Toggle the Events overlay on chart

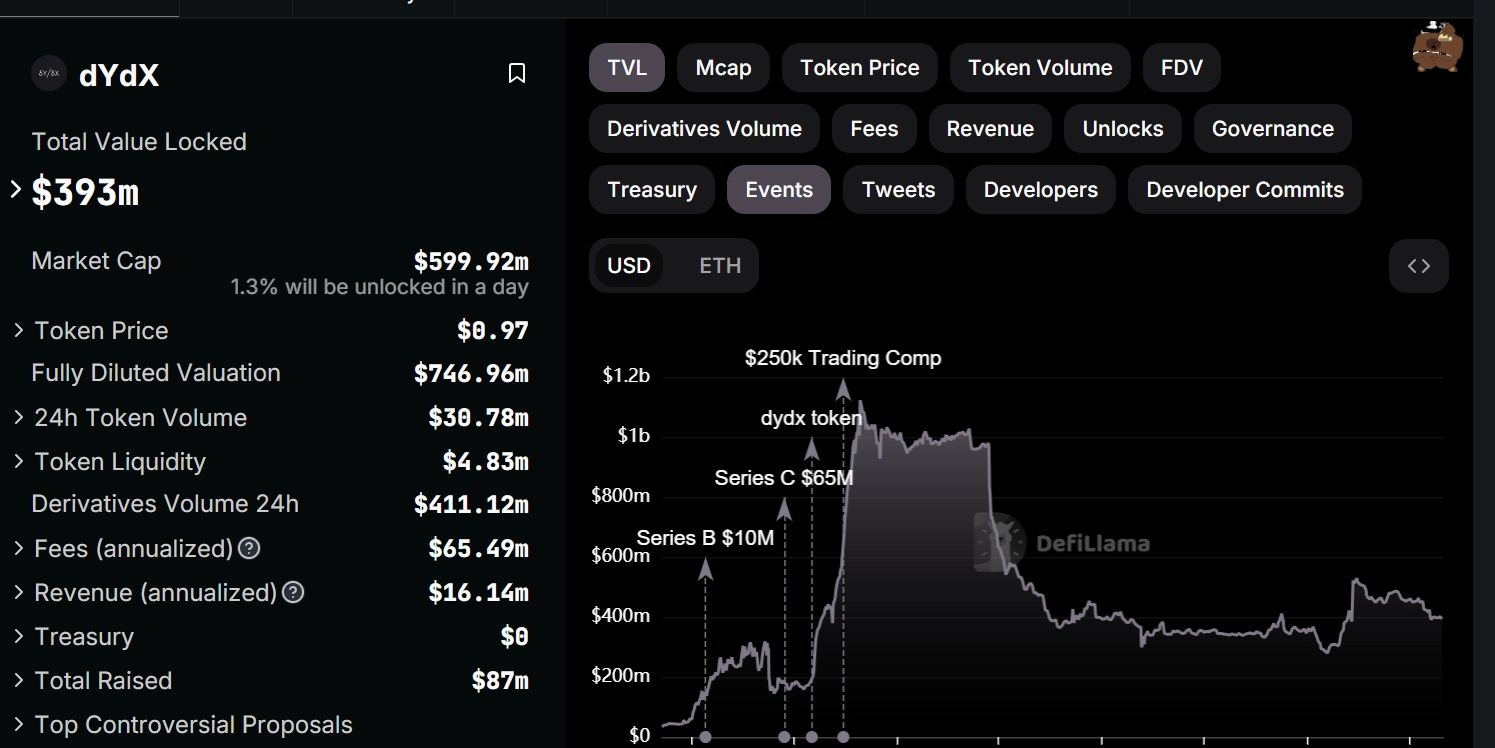click(779, 190)
